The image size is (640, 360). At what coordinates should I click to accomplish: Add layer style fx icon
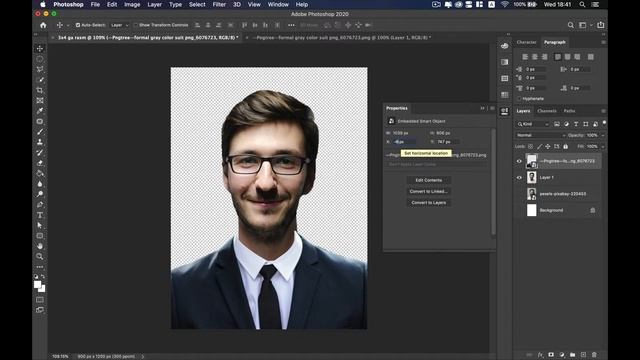[540, 355]
